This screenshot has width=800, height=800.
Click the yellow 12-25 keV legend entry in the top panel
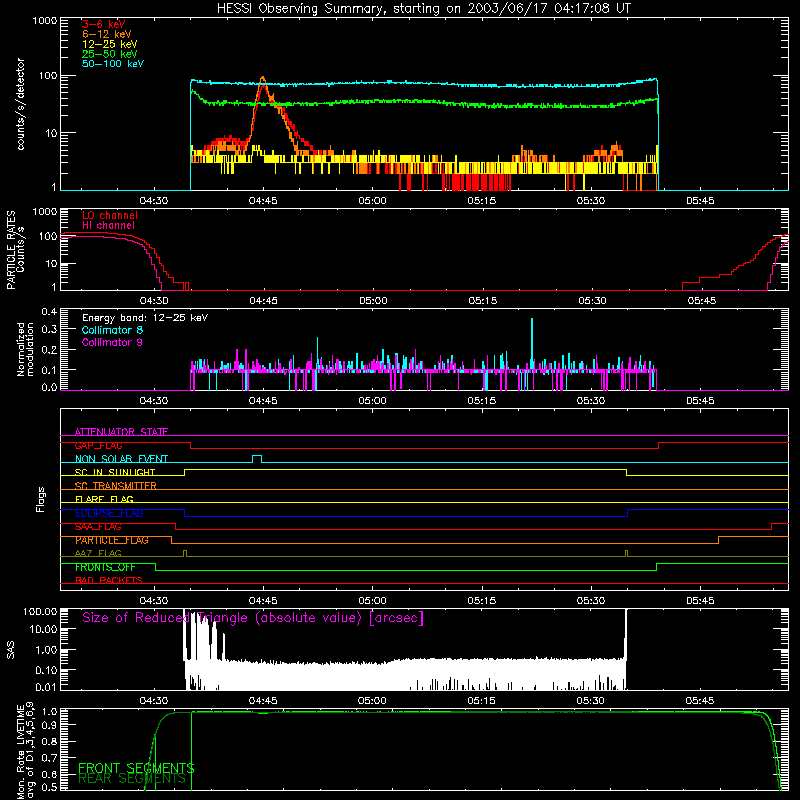(x=110, y=44)
